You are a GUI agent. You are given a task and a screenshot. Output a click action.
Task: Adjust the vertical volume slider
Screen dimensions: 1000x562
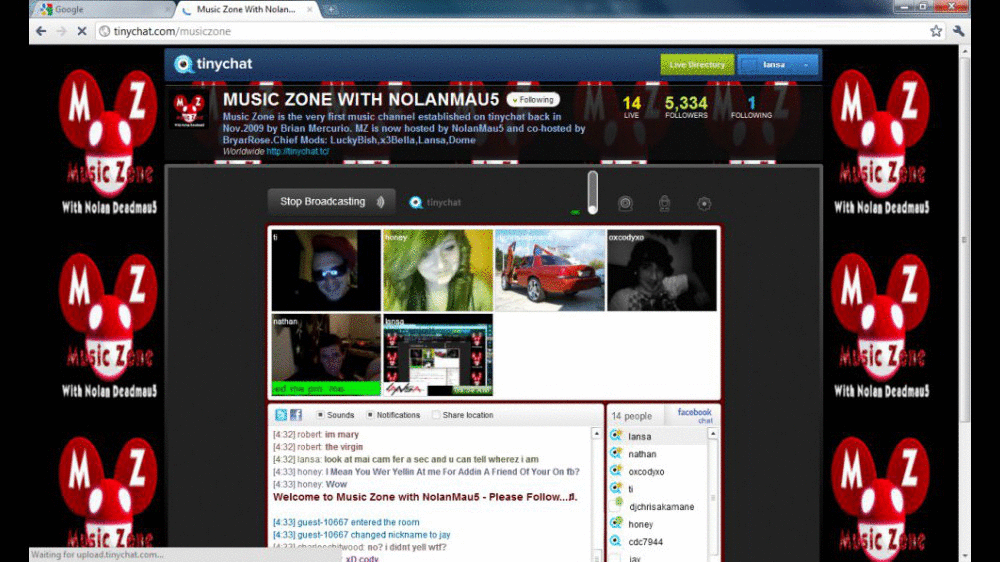point(593,192)
